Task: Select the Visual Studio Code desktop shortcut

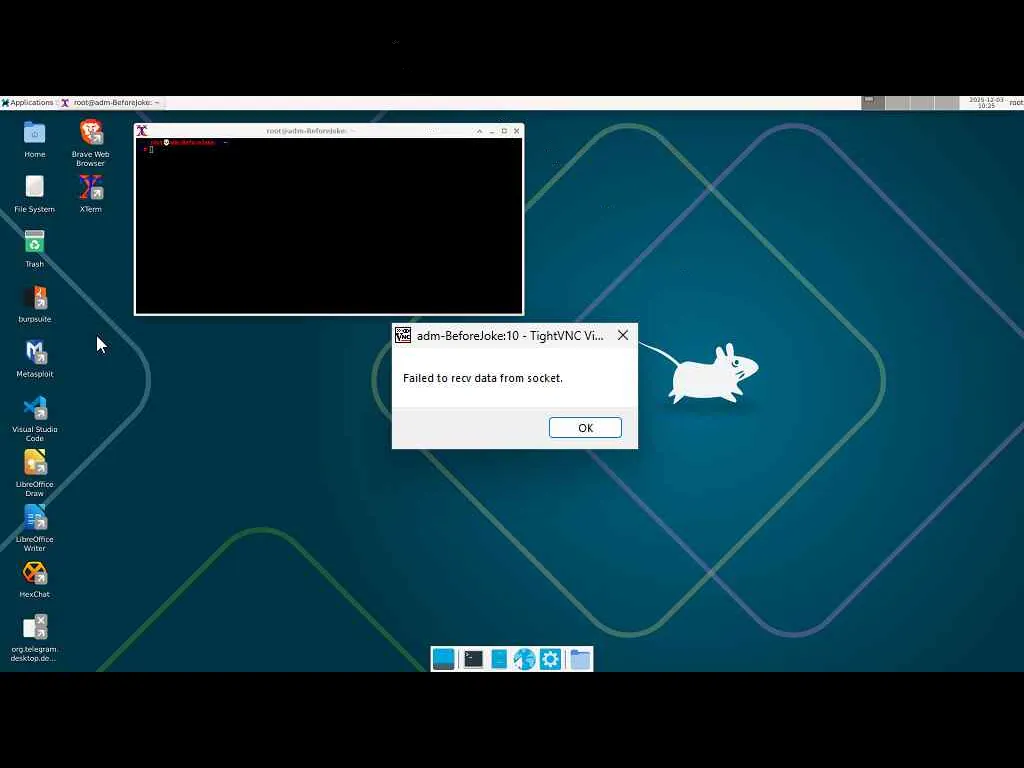Action: (35, 419)
